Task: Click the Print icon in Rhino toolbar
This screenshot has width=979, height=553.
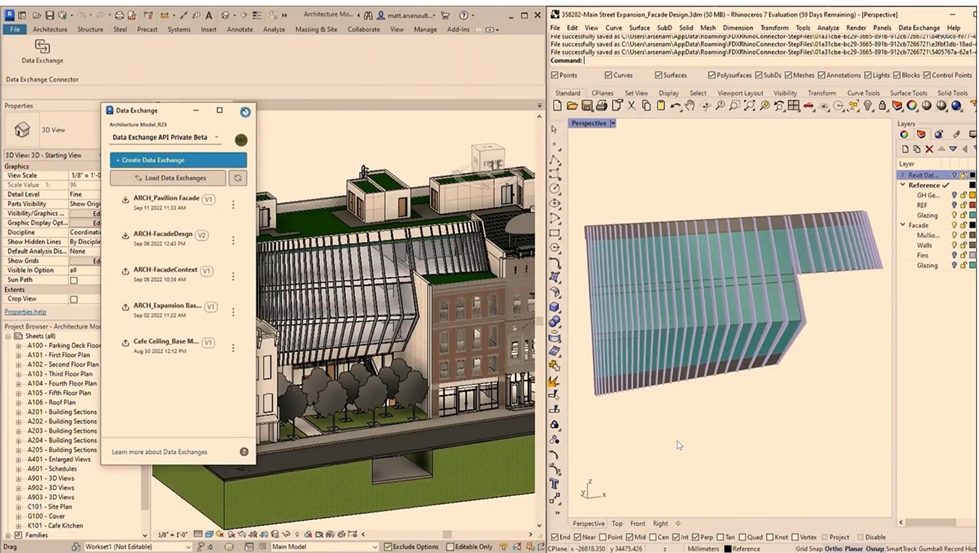Action: [601, 106]
